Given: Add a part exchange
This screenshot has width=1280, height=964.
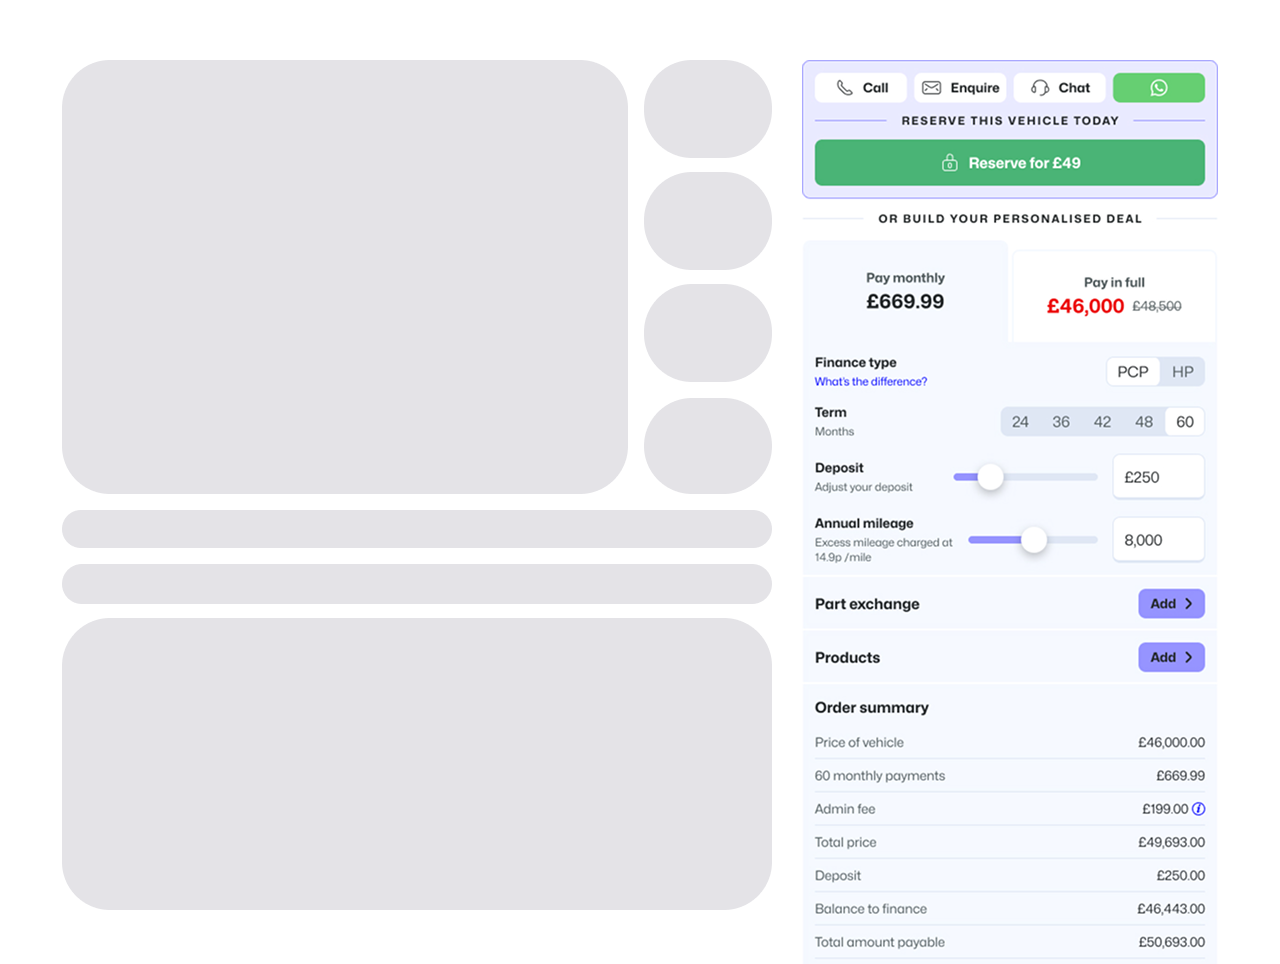Looking at the screenshot, I should pyautogui.click(x=1171, y=604).
